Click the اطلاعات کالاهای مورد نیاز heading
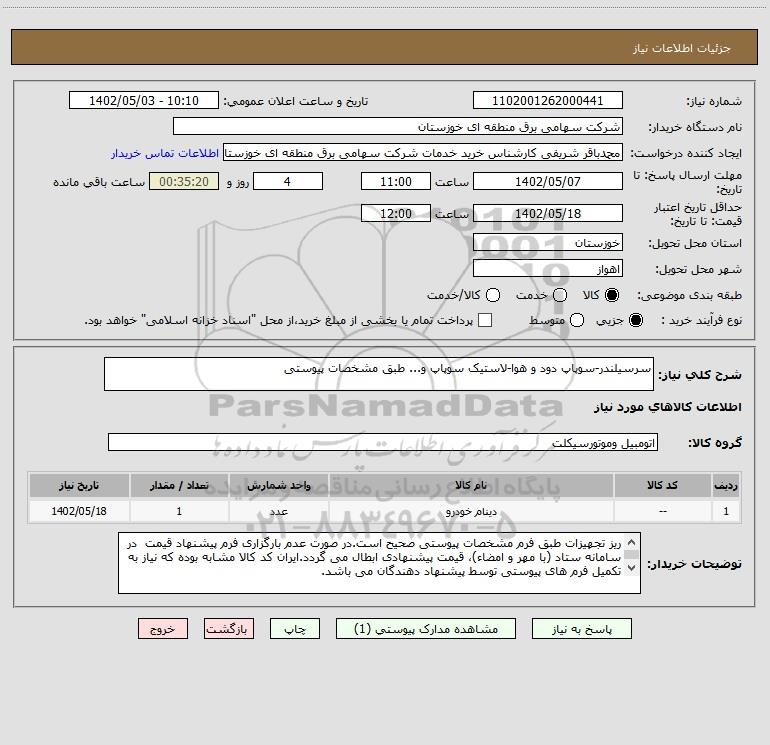This screenshot has width=770, height=745. click(667, 407)
